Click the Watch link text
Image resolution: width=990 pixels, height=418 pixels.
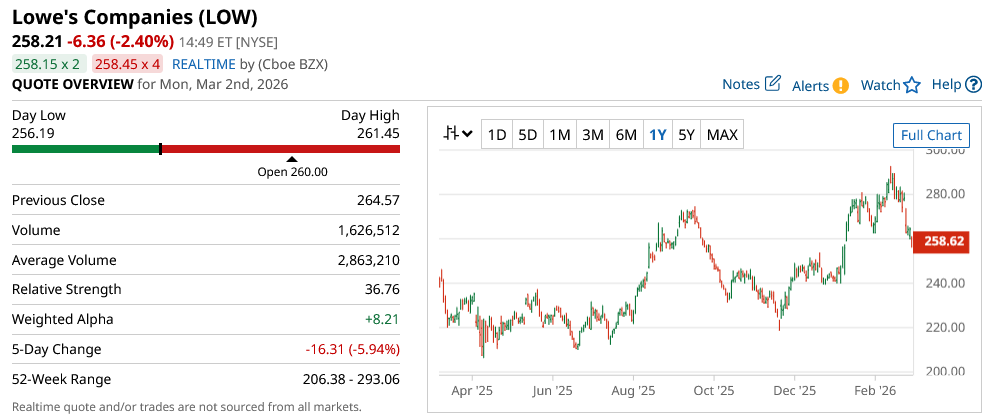(x=880, y=85)
